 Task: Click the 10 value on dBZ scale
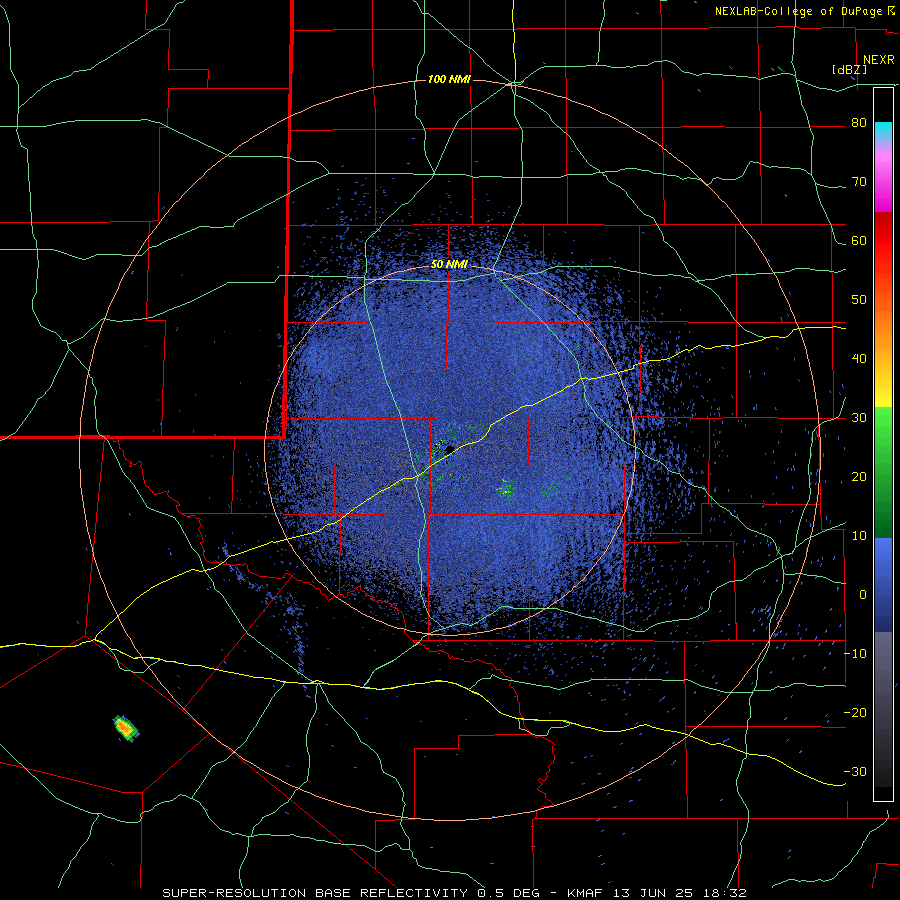pyautogui.click(x=859, y=536)
